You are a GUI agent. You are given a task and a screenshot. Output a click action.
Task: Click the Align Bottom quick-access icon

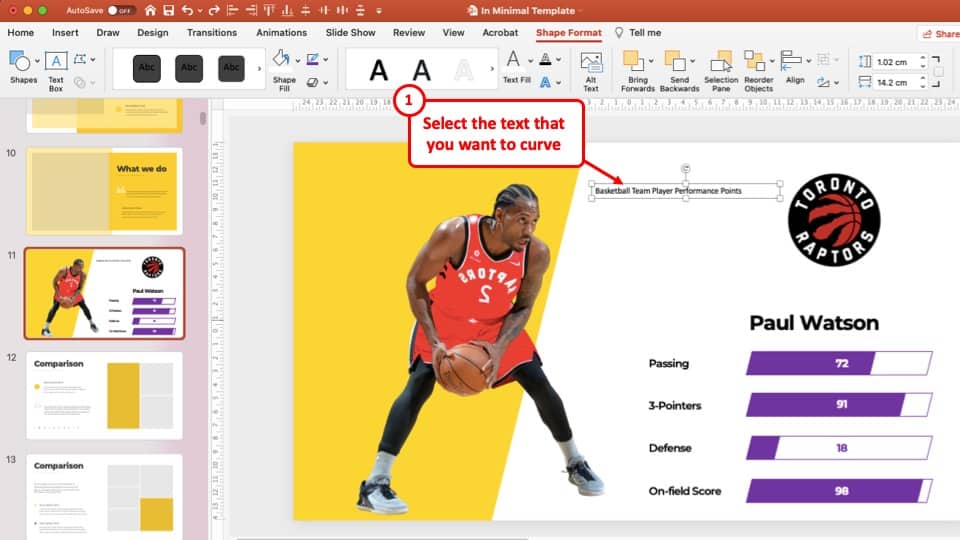(287, 10)
